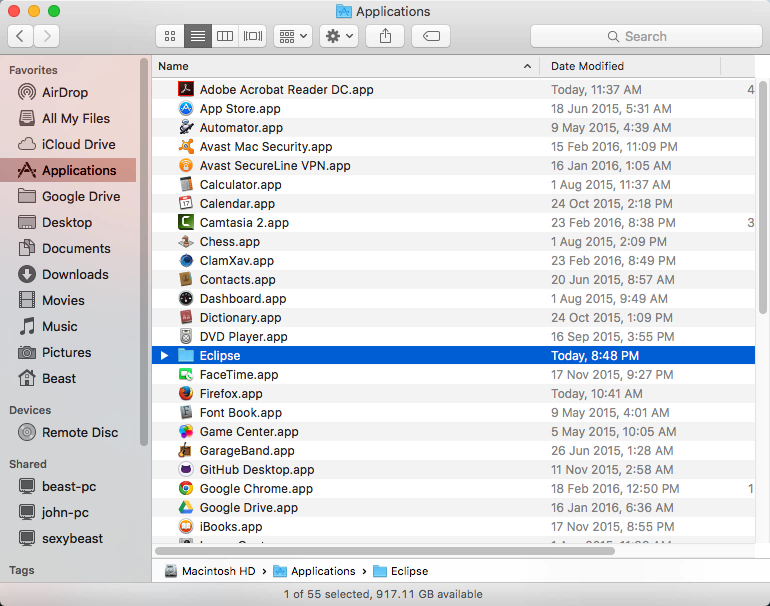Screen dimensions: 770x606
Task: Select the GarageBand.app row
Action: coord(453,450)
